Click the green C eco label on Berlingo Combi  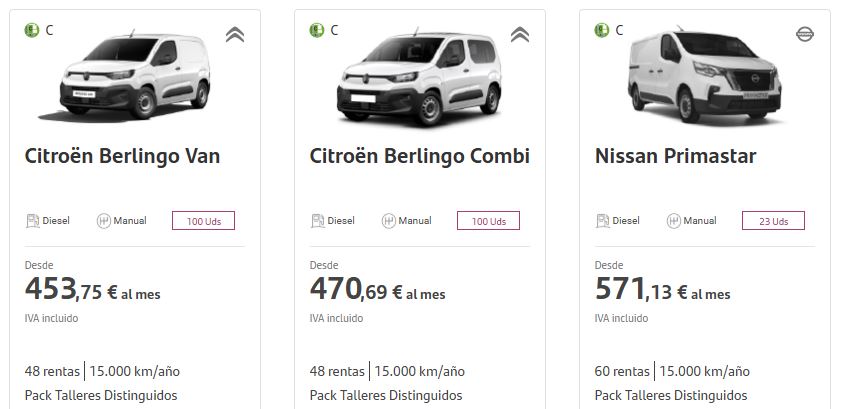click(x=317, y=30)
